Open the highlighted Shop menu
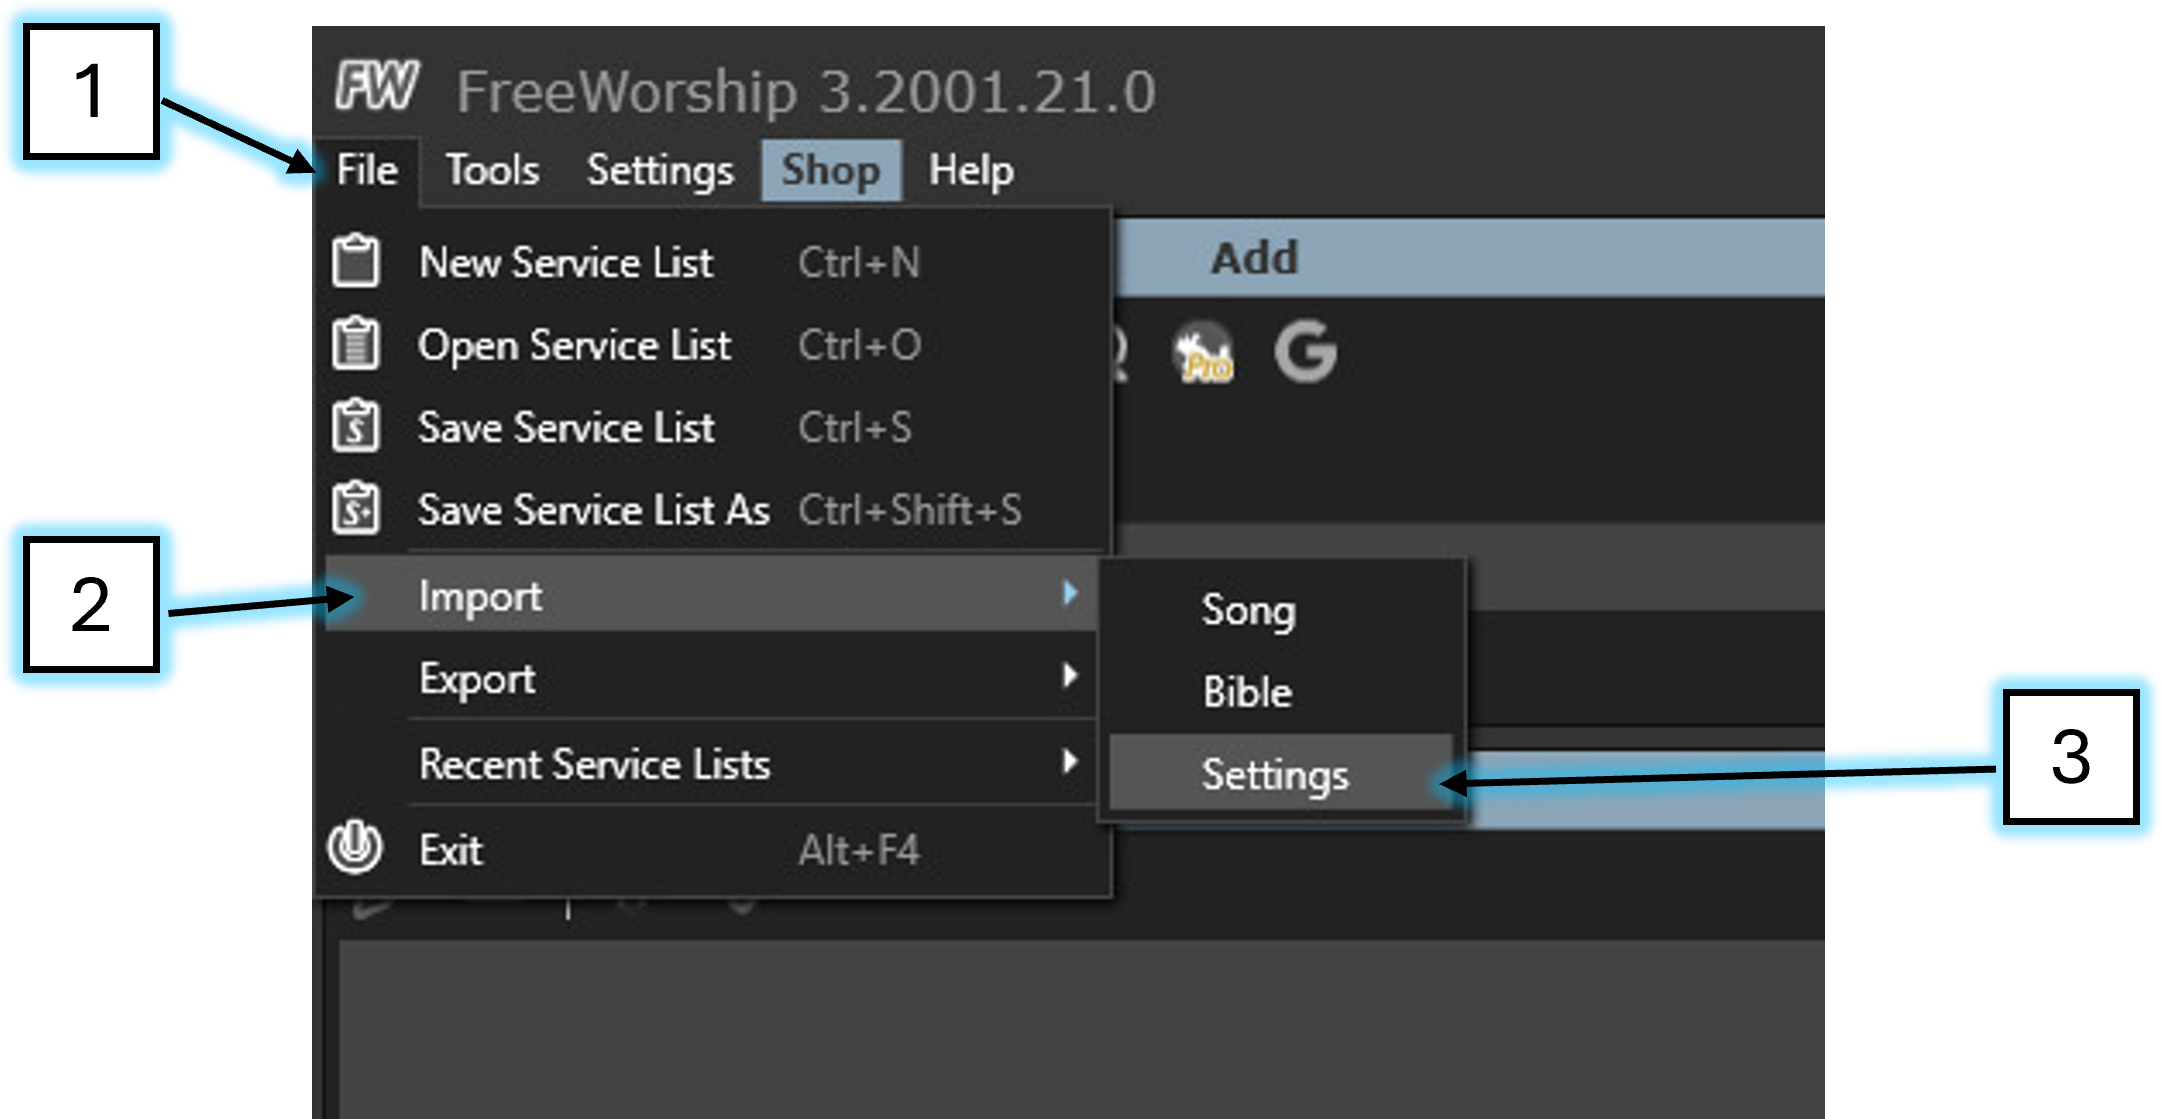This screenshot has height=1119, width=2163. click(831, 170)
